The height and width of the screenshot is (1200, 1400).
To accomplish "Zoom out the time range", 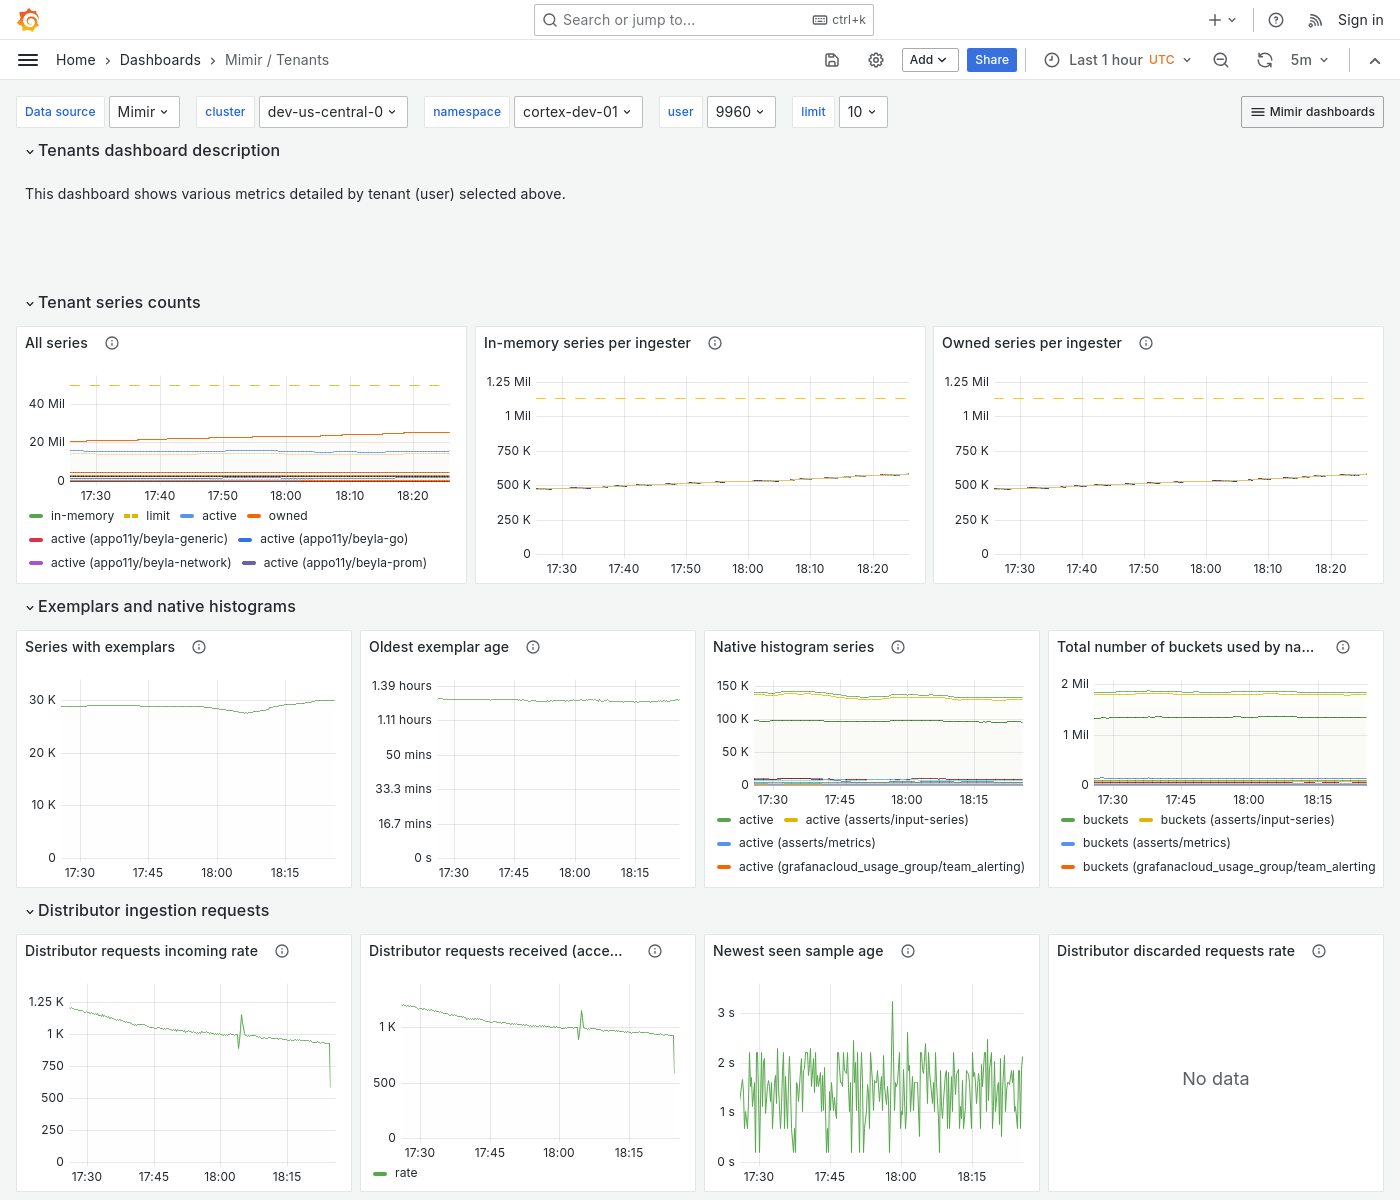I will pos(1221,60).
